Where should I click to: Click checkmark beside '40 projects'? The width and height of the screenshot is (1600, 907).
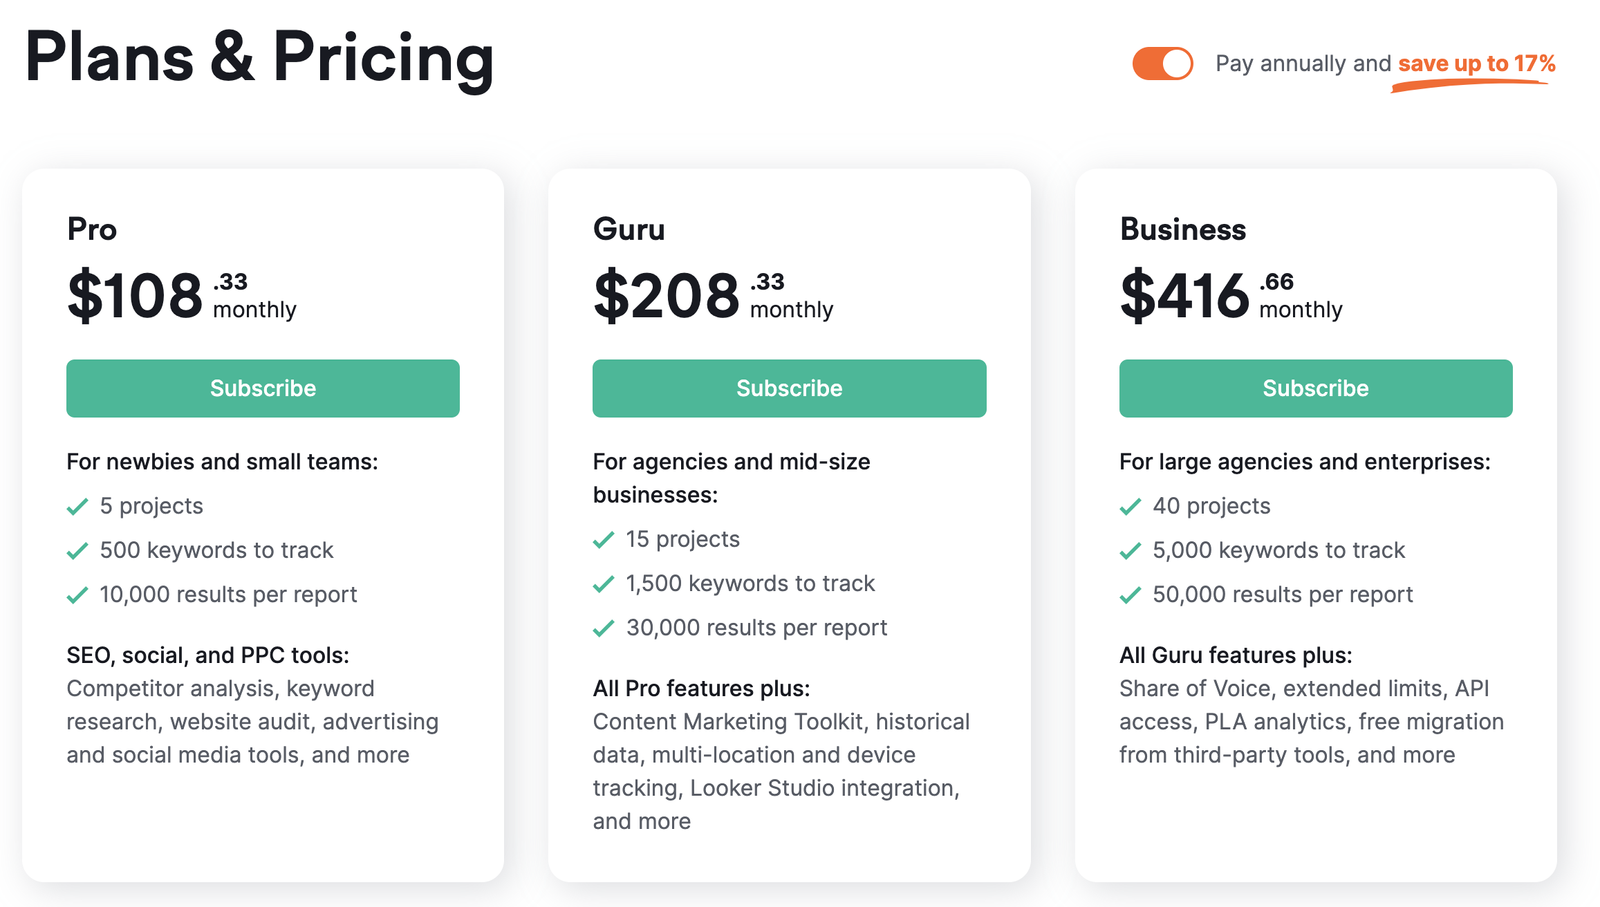point(1130,507)
